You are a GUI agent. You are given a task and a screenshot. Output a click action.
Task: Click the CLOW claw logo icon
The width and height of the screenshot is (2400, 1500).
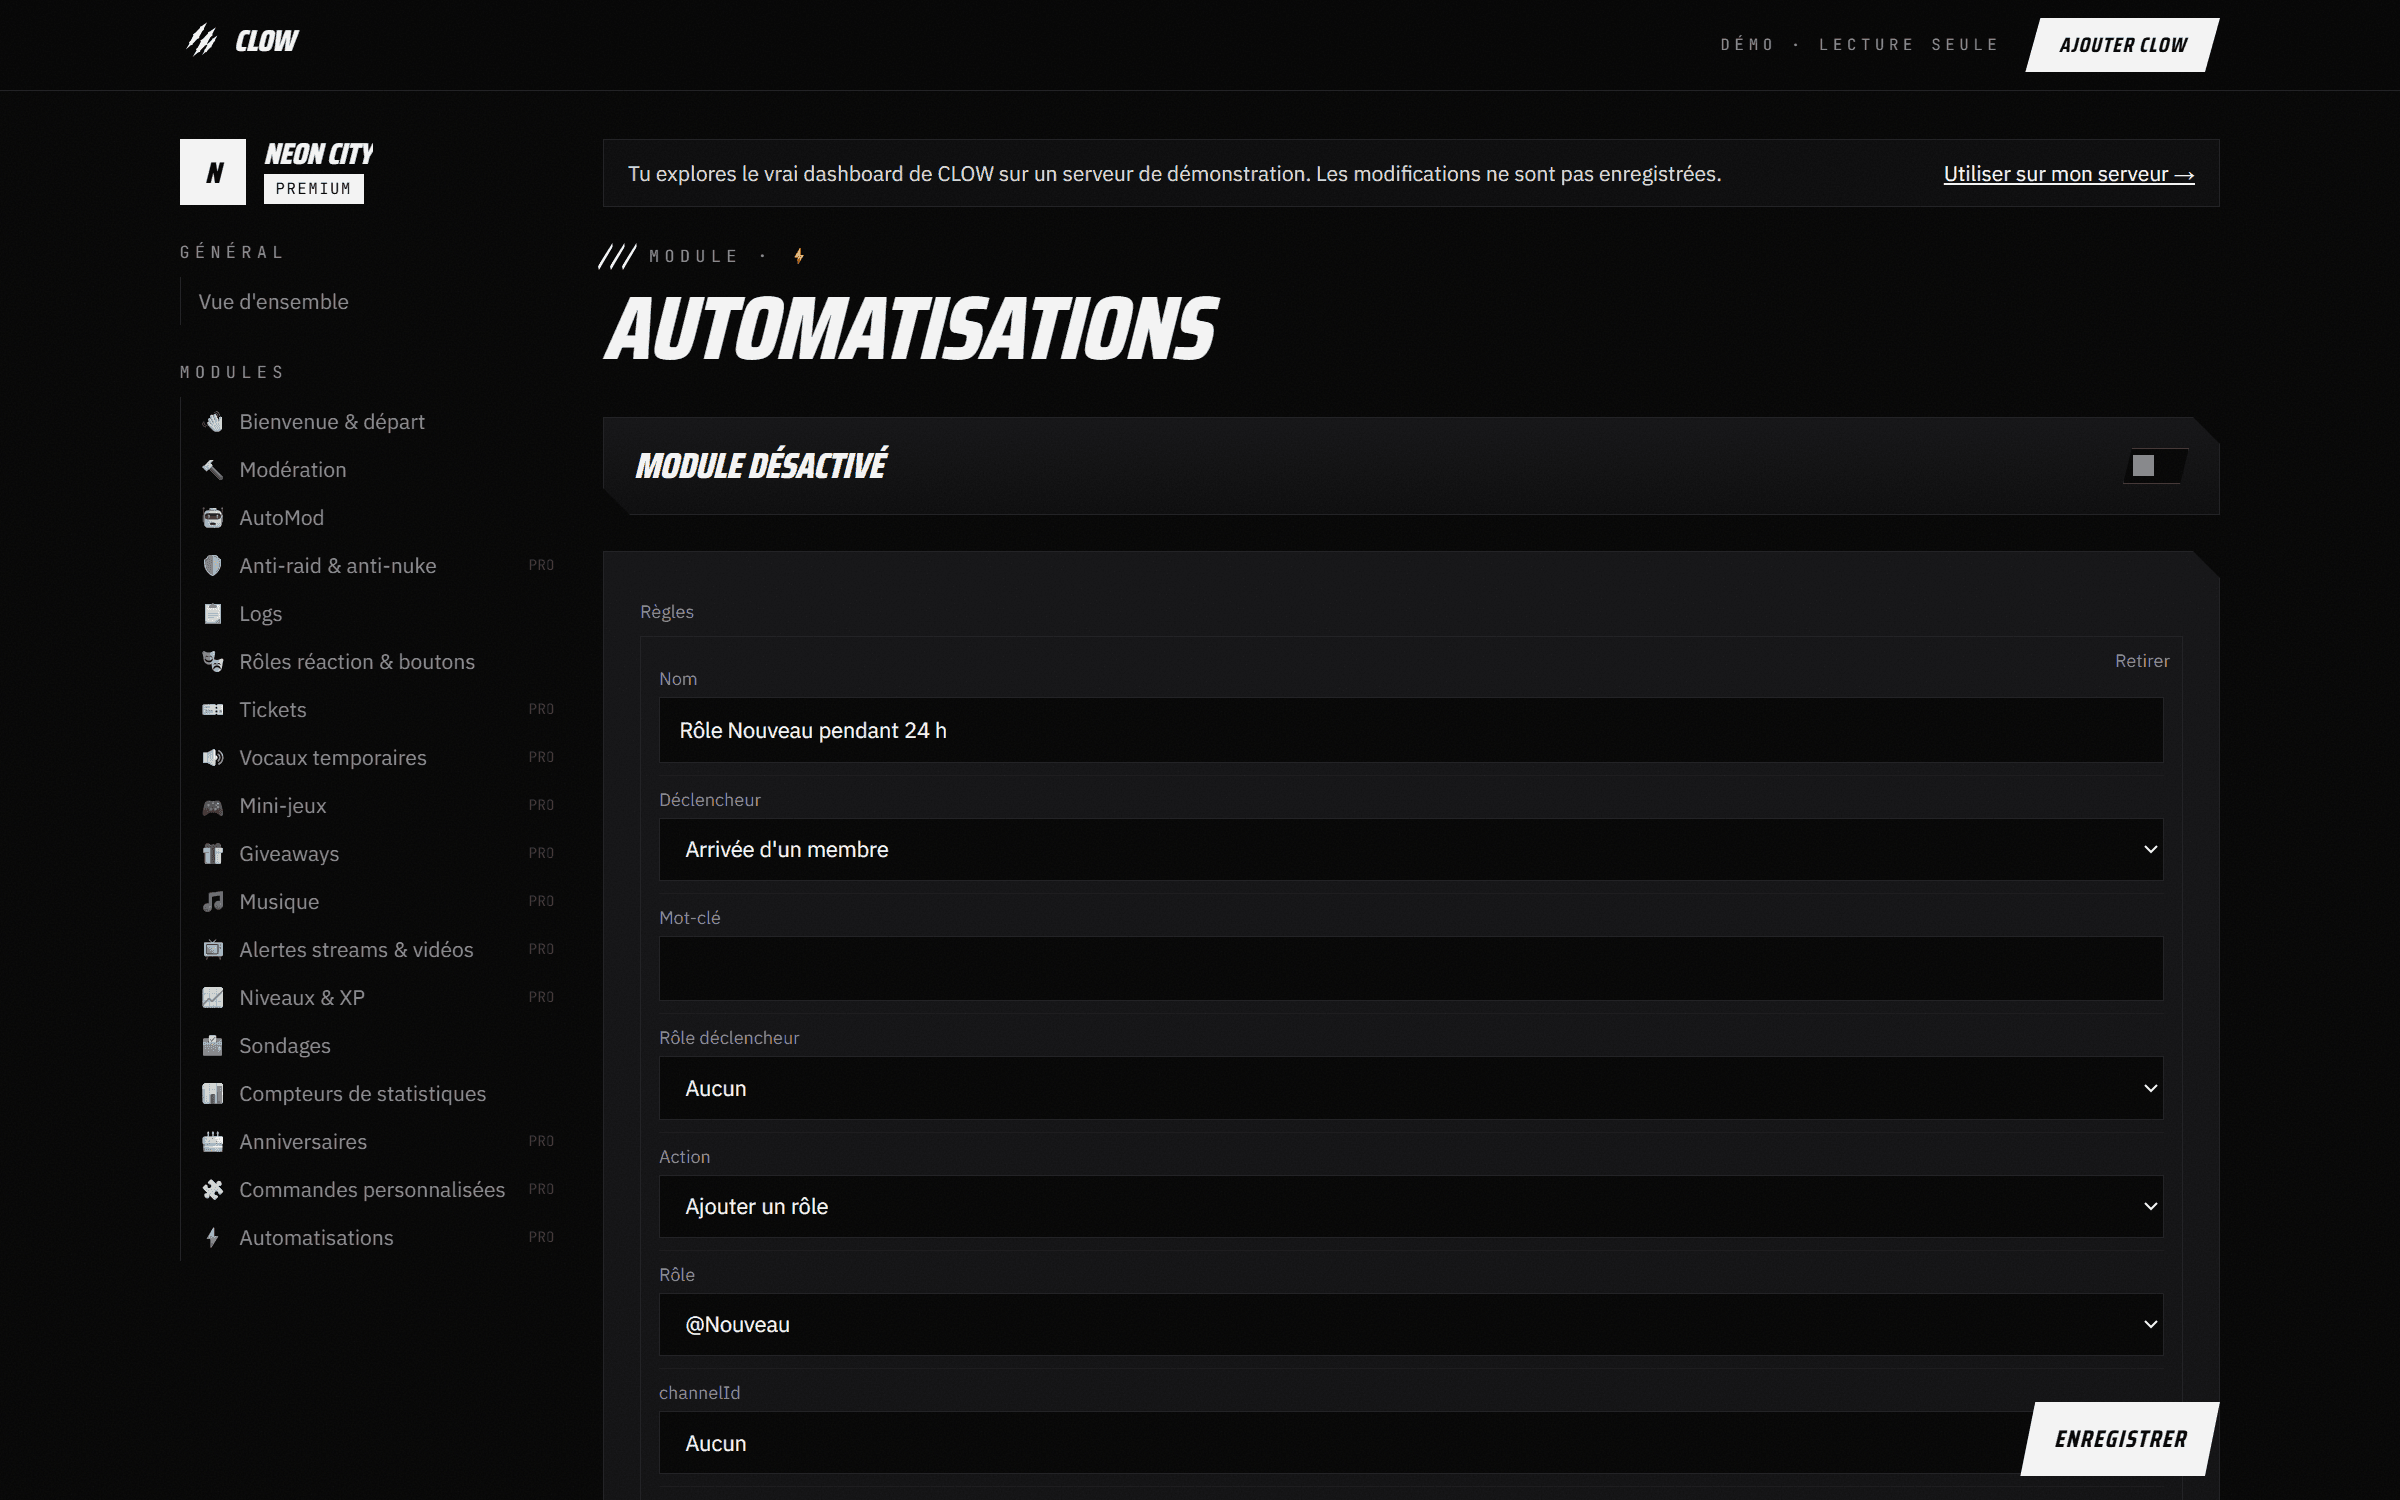coord(202,40)
